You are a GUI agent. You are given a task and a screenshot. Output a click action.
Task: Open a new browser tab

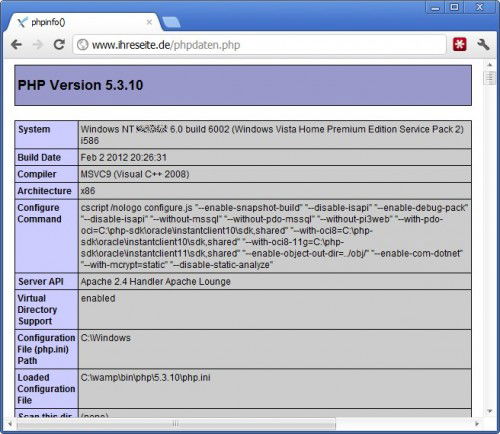[171, 22]
